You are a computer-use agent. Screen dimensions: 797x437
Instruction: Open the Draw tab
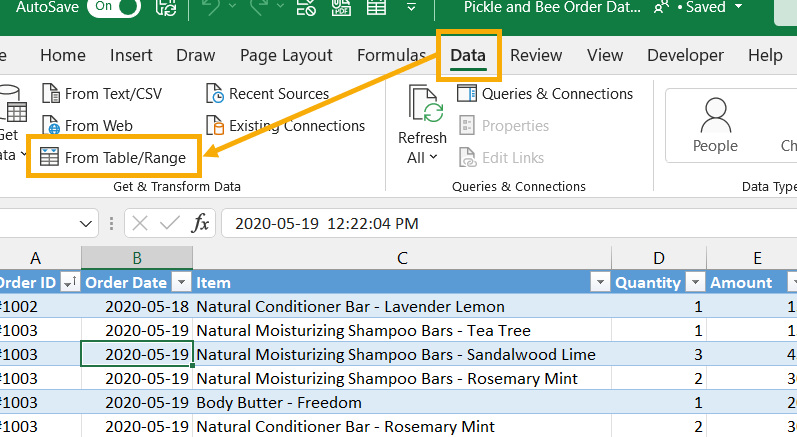tap(196, 55)
